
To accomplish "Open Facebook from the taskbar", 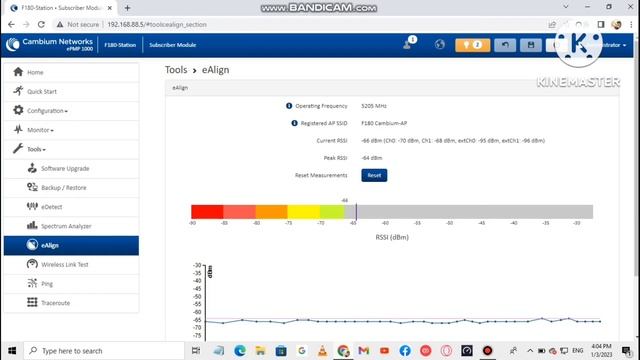I will 405,351.
